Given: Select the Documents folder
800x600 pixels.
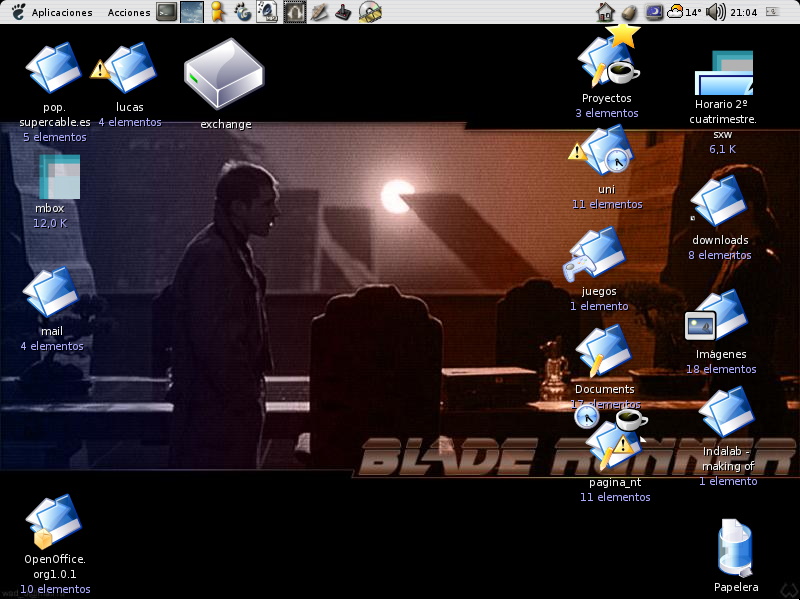Looking at the screenshot, I should pyautogui.click(x=604, y=351).
